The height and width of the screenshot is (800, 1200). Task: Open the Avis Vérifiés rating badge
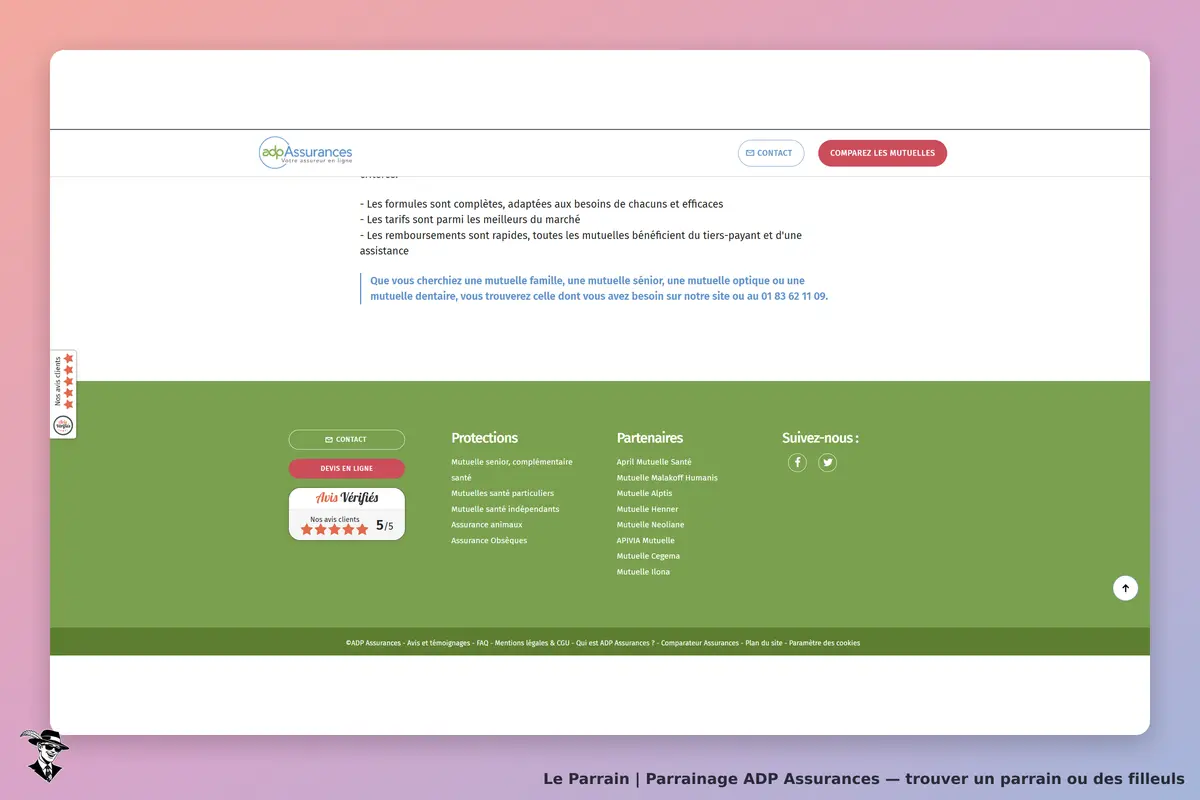[x=347, y=514]
